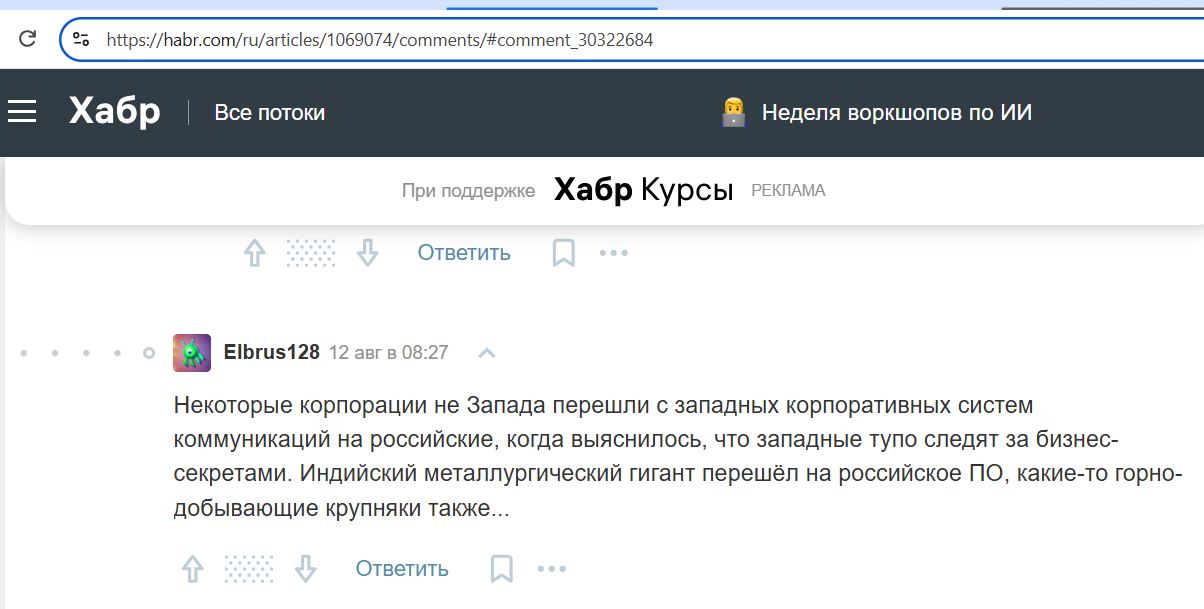The image size is (1204, 609).
Task: Upvote the Elbrus128 comment
Action: (x=193, y=569)
